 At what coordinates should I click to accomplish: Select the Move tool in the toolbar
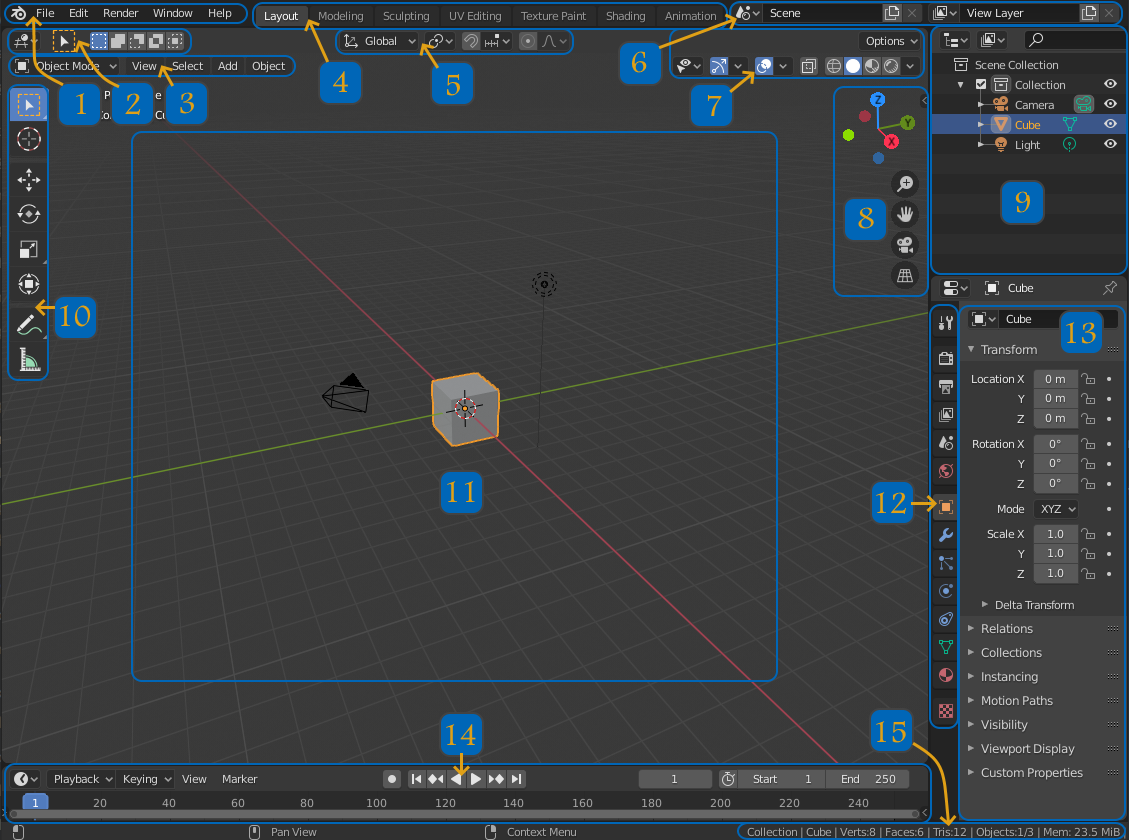(28, 180)
